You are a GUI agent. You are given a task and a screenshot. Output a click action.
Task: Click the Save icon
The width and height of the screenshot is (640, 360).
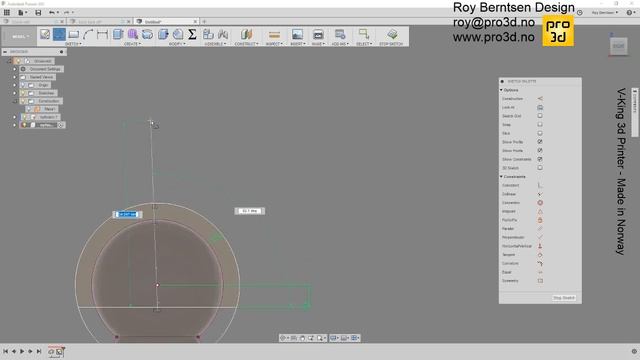[38, 13]
